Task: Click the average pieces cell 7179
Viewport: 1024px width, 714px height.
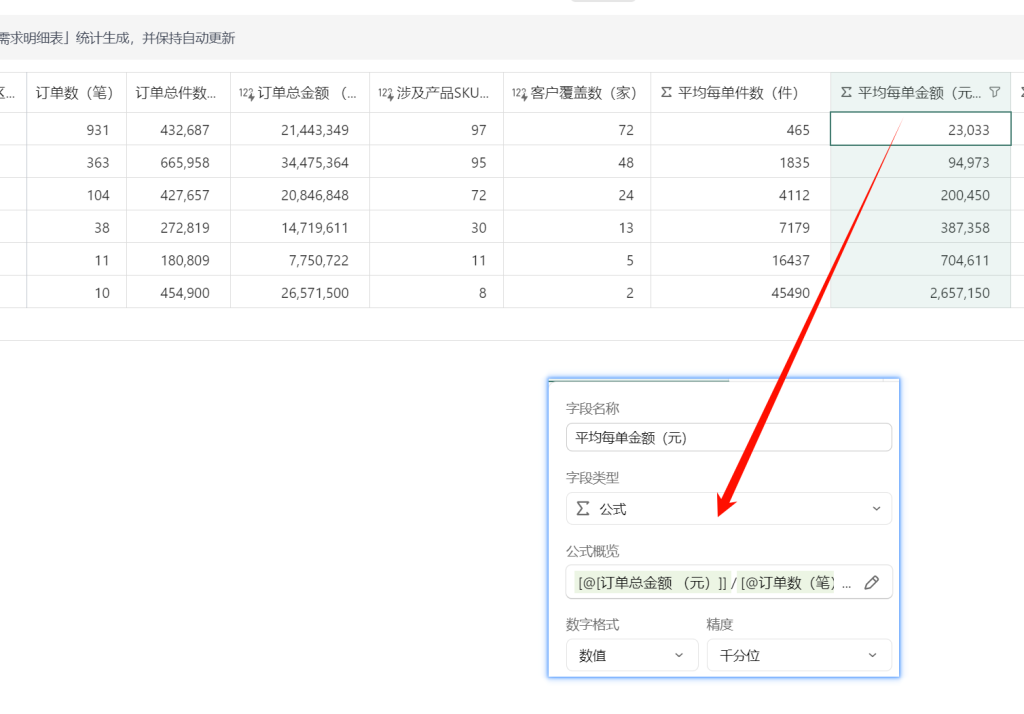Action: click(x=741, y=227)
